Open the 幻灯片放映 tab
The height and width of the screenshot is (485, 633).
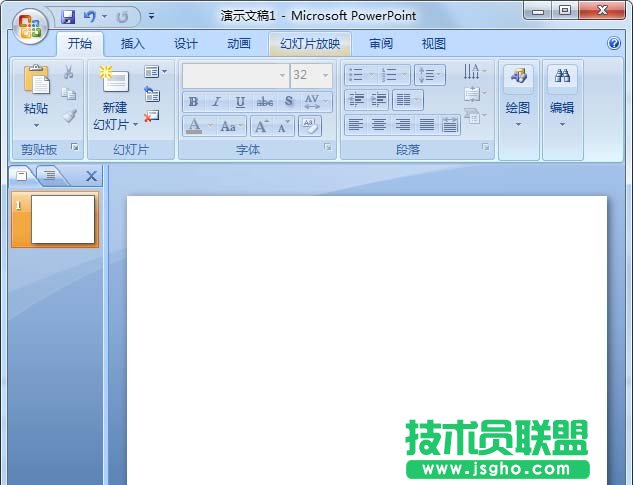point(310,44)
